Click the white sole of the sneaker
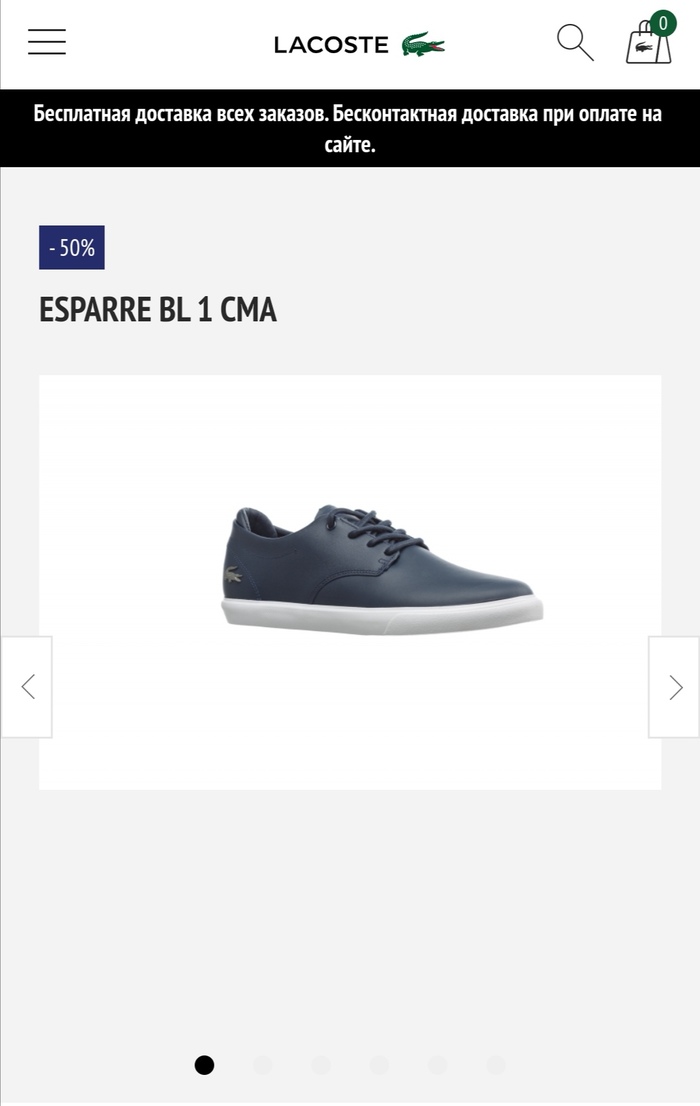Viewport: 700px width, 1106px height. 382,615
